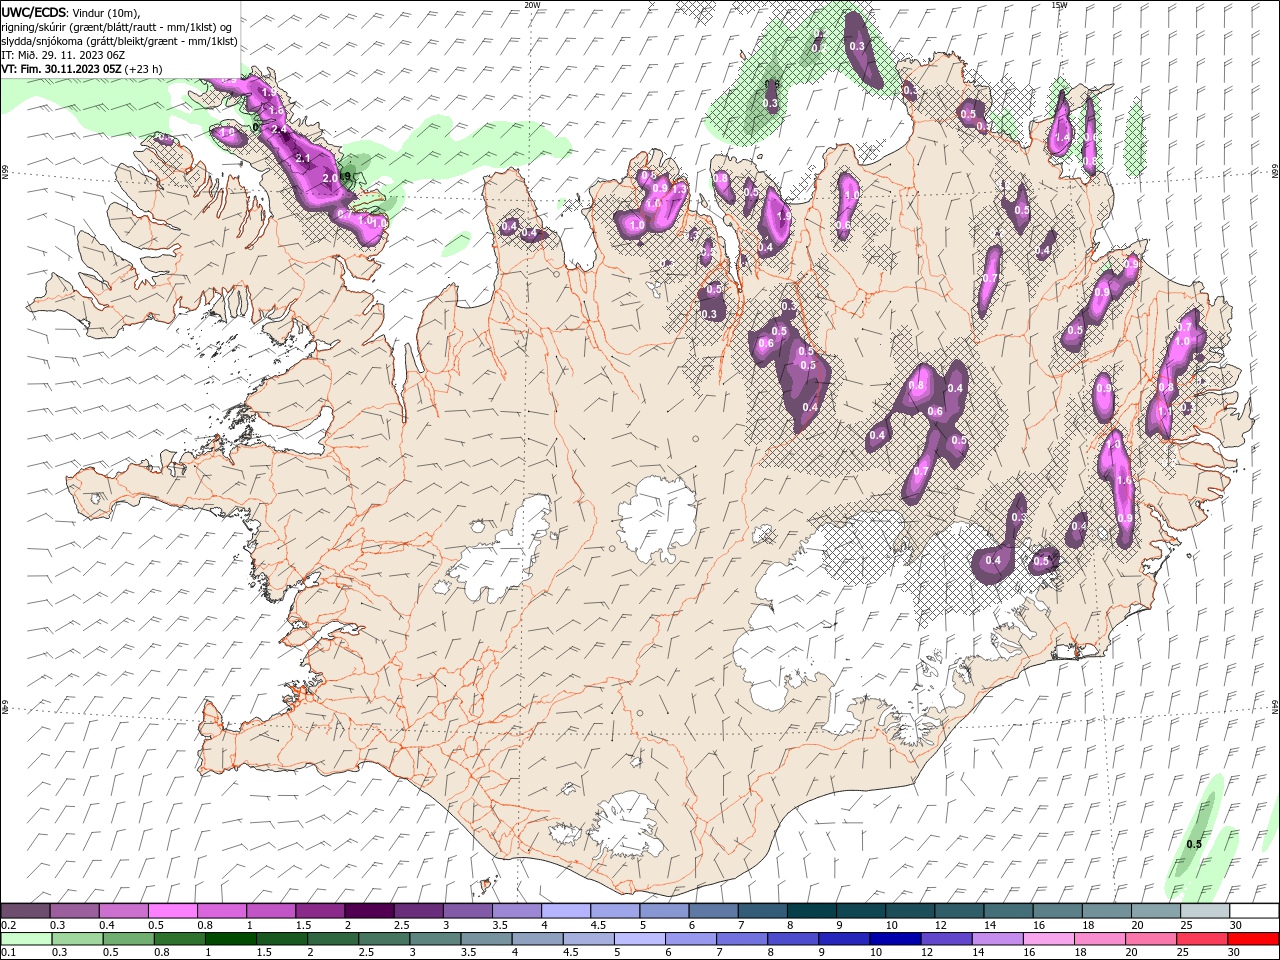
Task: Click the 1.6 snowfall value in the east
Action: (x=1124, y=481)
